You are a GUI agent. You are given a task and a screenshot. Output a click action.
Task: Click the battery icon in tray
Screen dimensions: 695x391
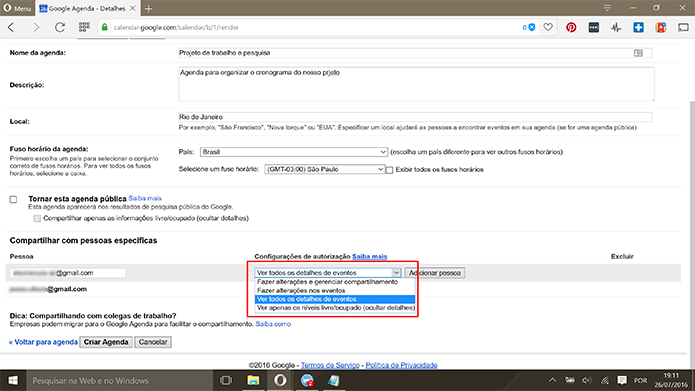[570, 380]
